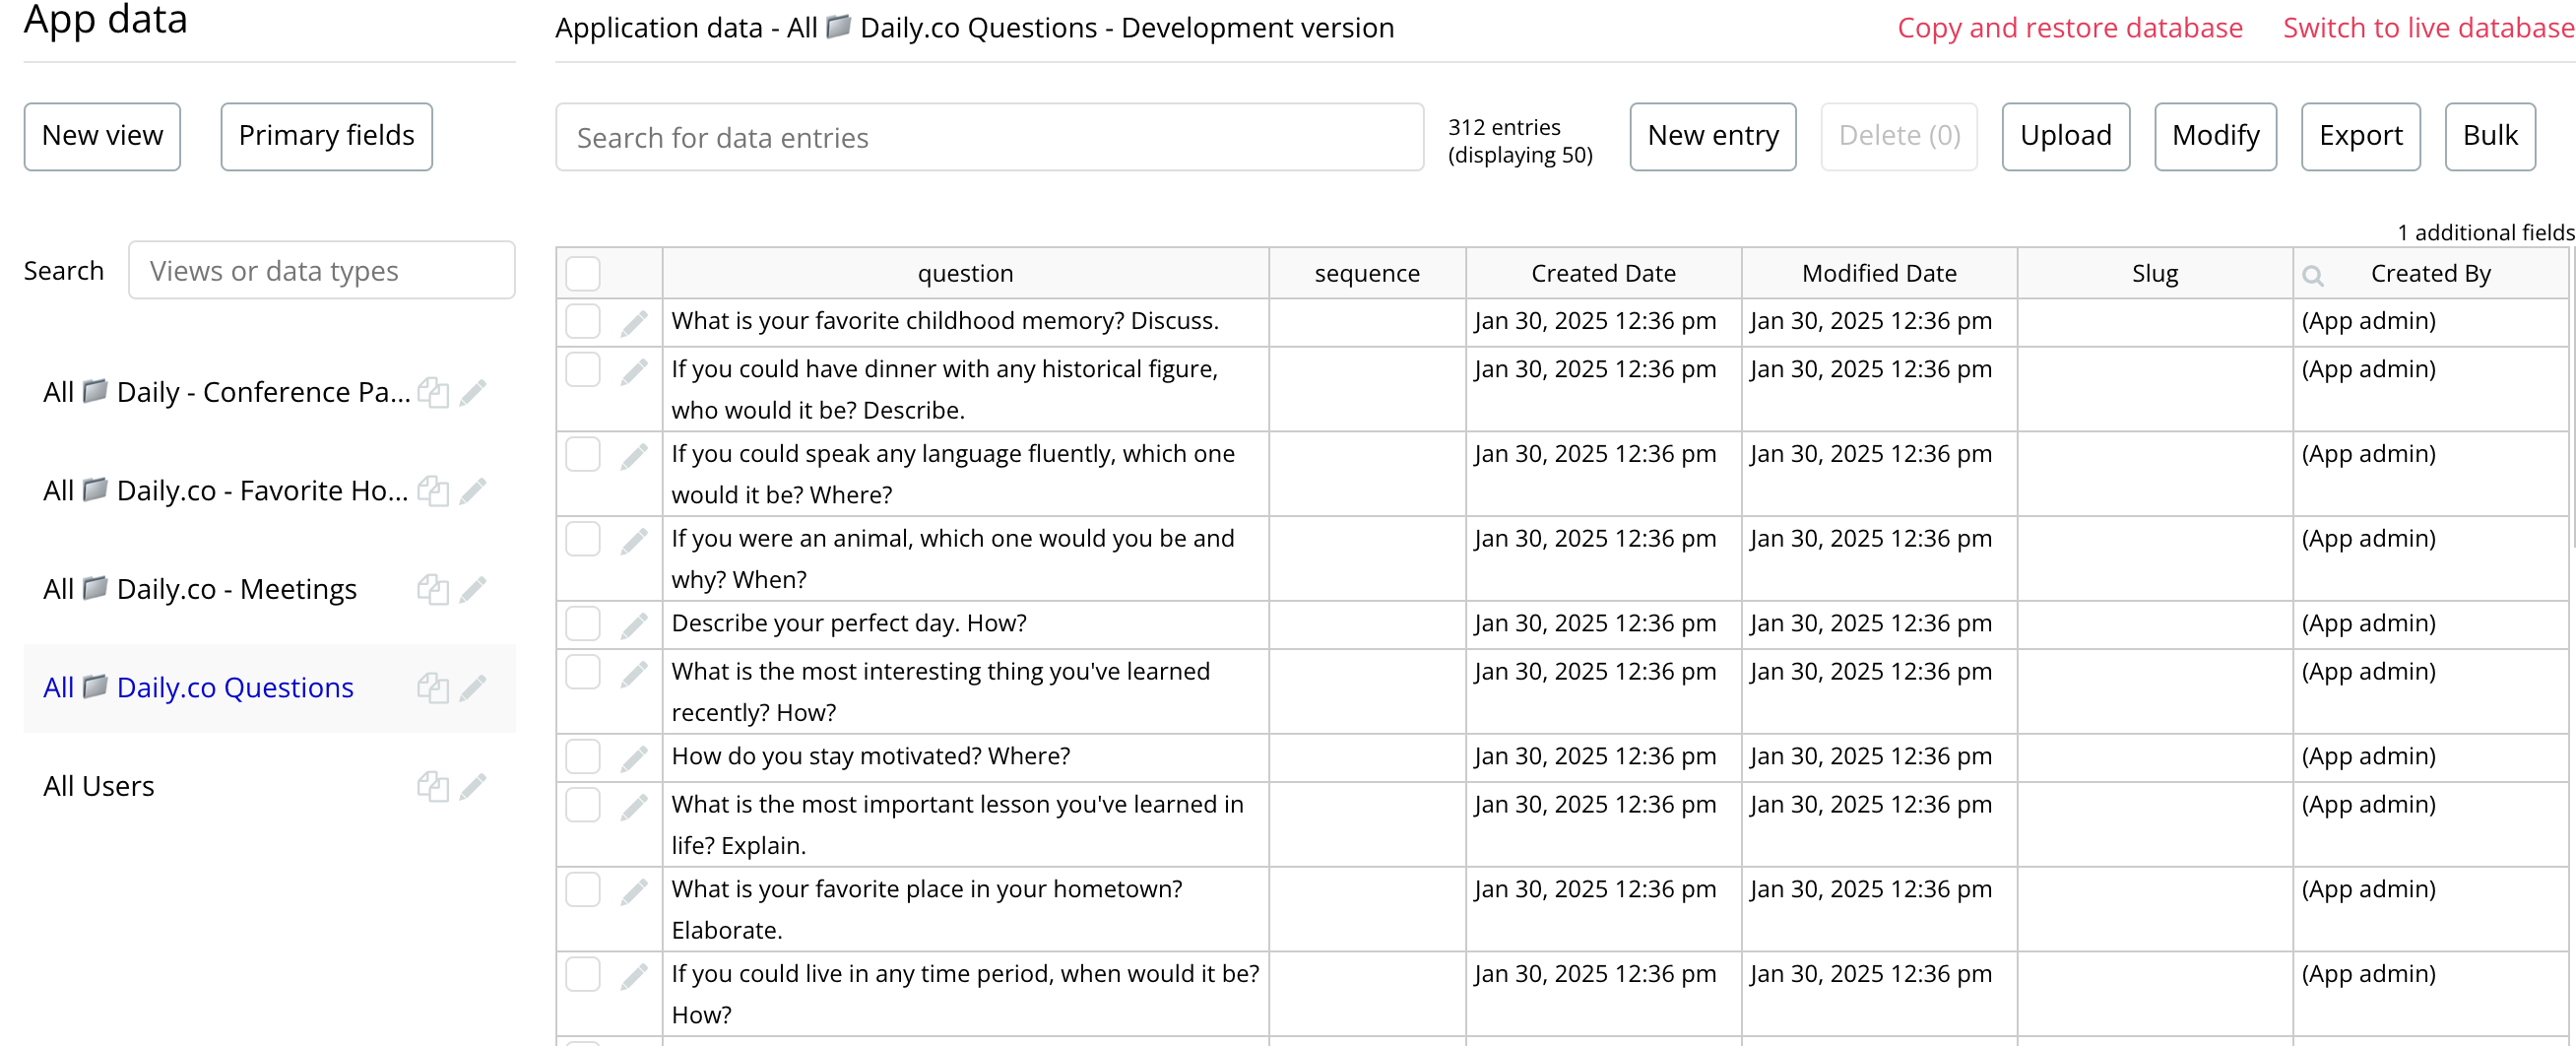This screenshot has width=2576, height=1046.
Task: Check the box for favorite childhood memory row
Action: click(583, 321)
